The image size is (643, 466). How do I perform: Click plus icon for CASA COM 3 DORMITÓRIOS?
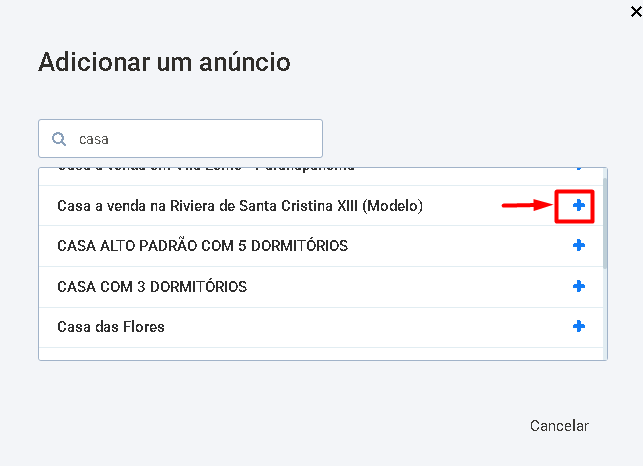point(579,286)
